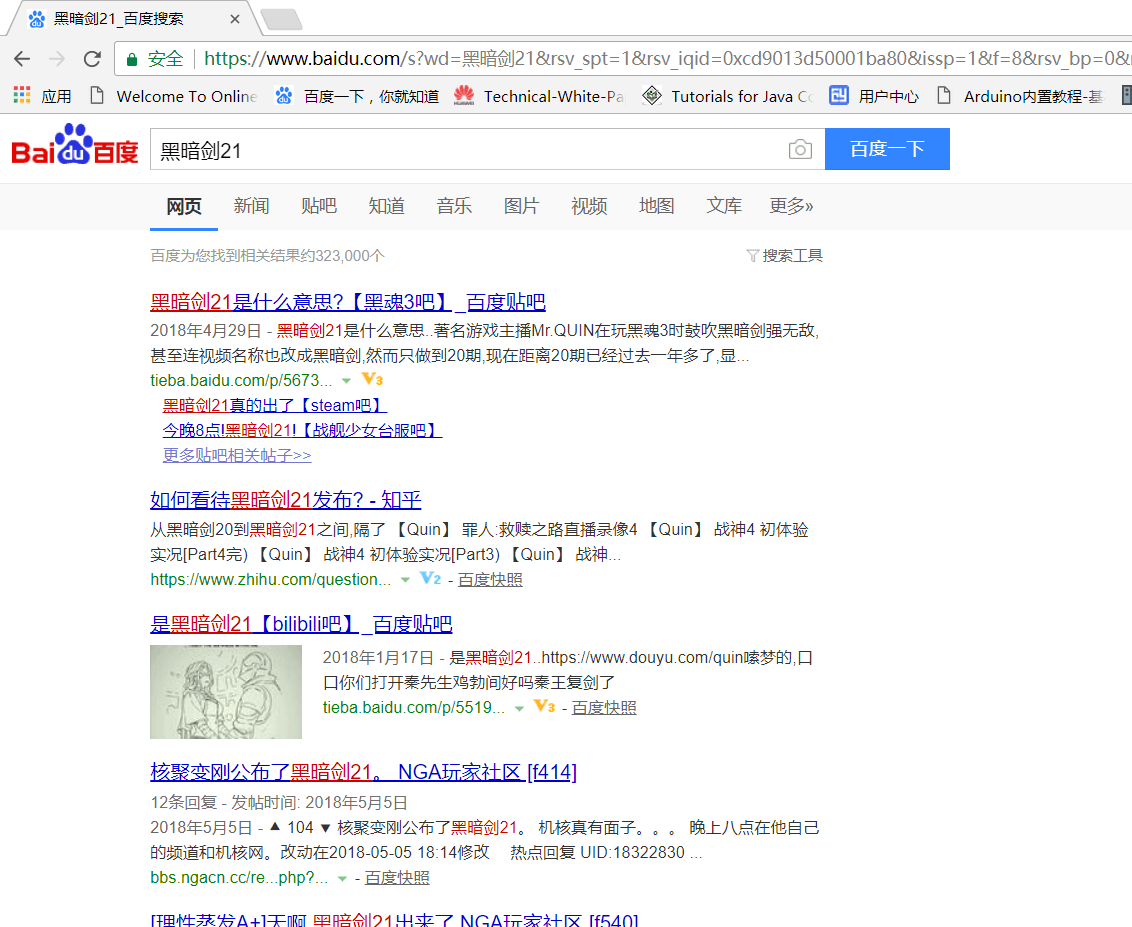Open the Arduino内置教程 bookmark
The image size is (1132, 927).
click(1019, 96)
